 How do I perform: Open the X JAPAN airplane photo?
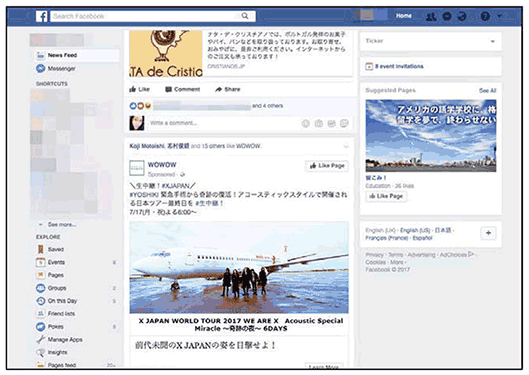coord(239,267)
